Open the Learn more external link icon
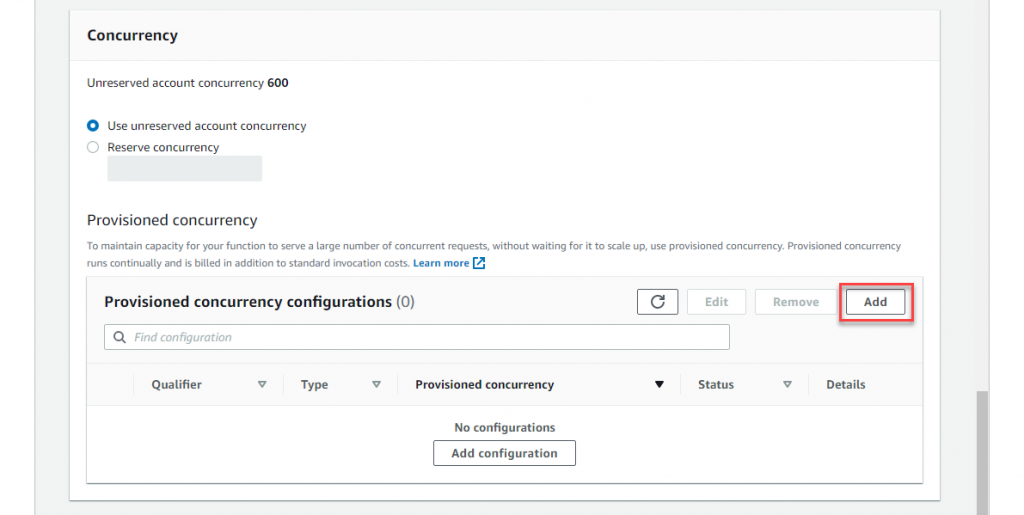This screenshot has width=1024, height=515. [479, 263]
